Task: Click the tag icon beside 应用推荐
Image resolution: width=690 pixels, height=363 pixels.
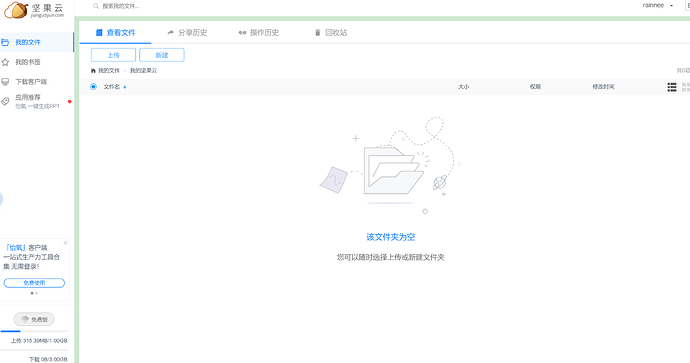Action: 5,101
